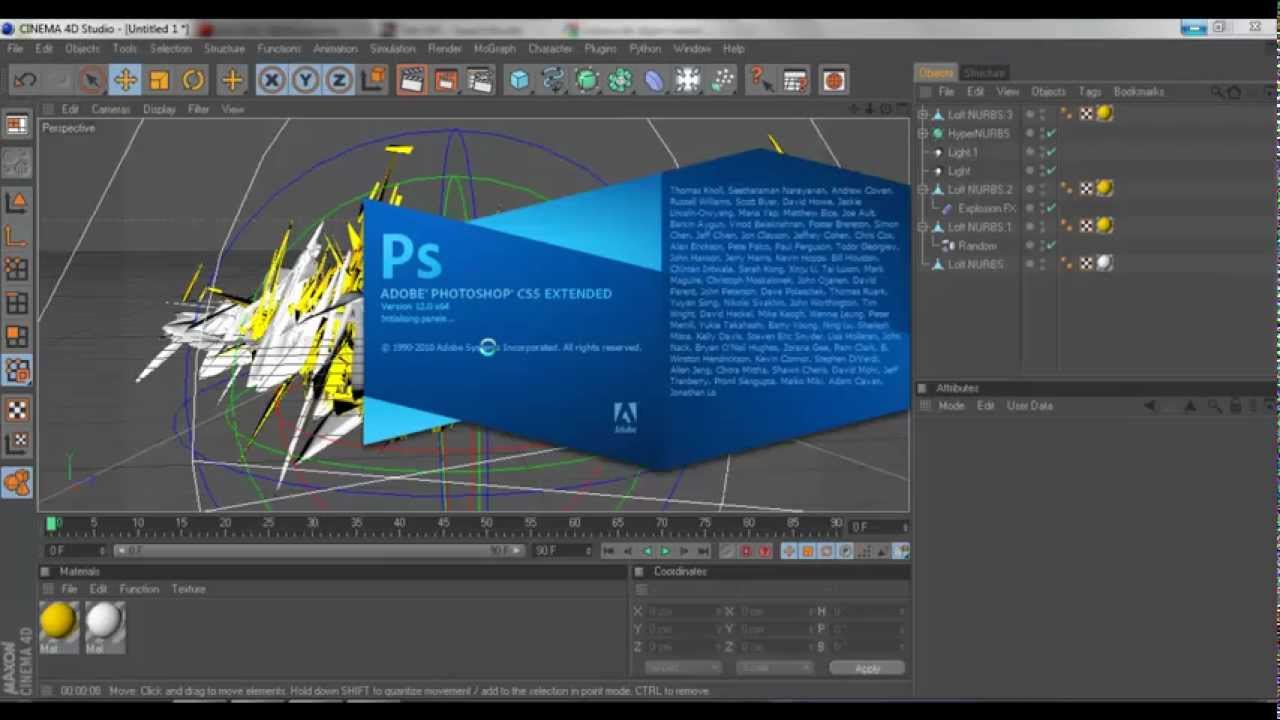Viewport: 1280px width, 720px height.
Task: Select the Use Point Tool sidebar icon
Action: tap(17, 269)
